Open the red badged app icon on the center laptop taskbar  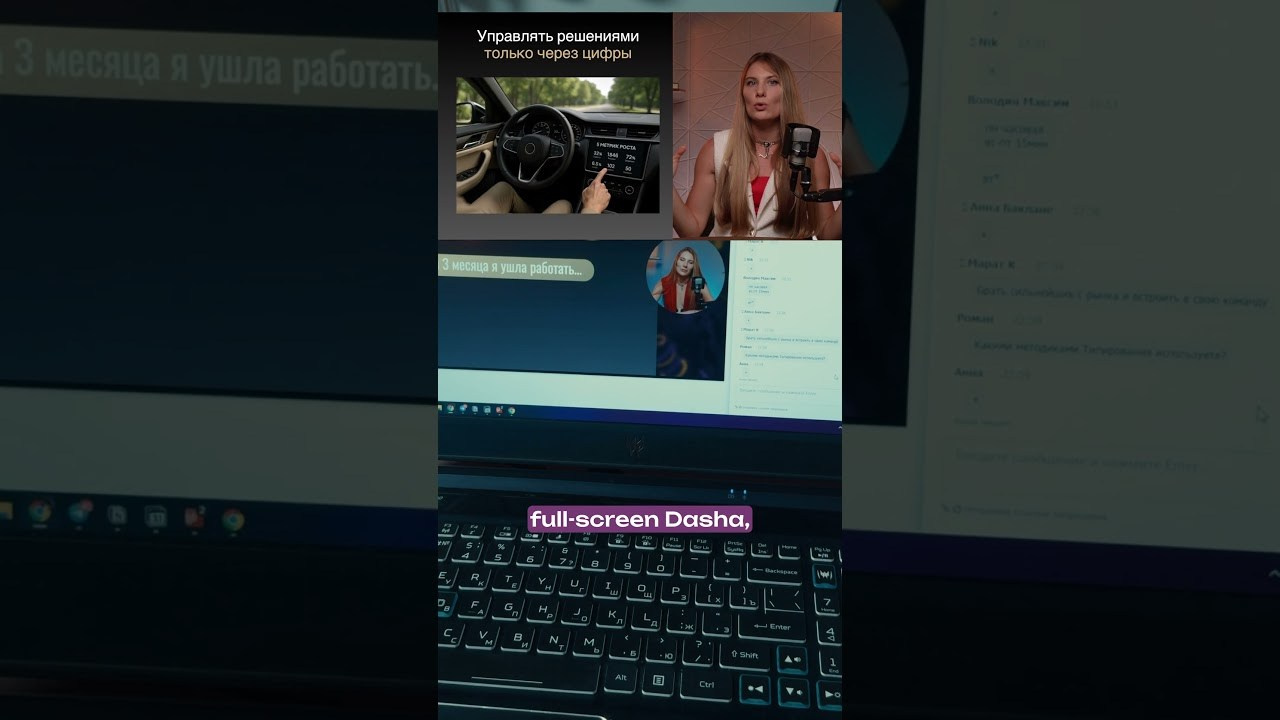click(x=500, y=410)
